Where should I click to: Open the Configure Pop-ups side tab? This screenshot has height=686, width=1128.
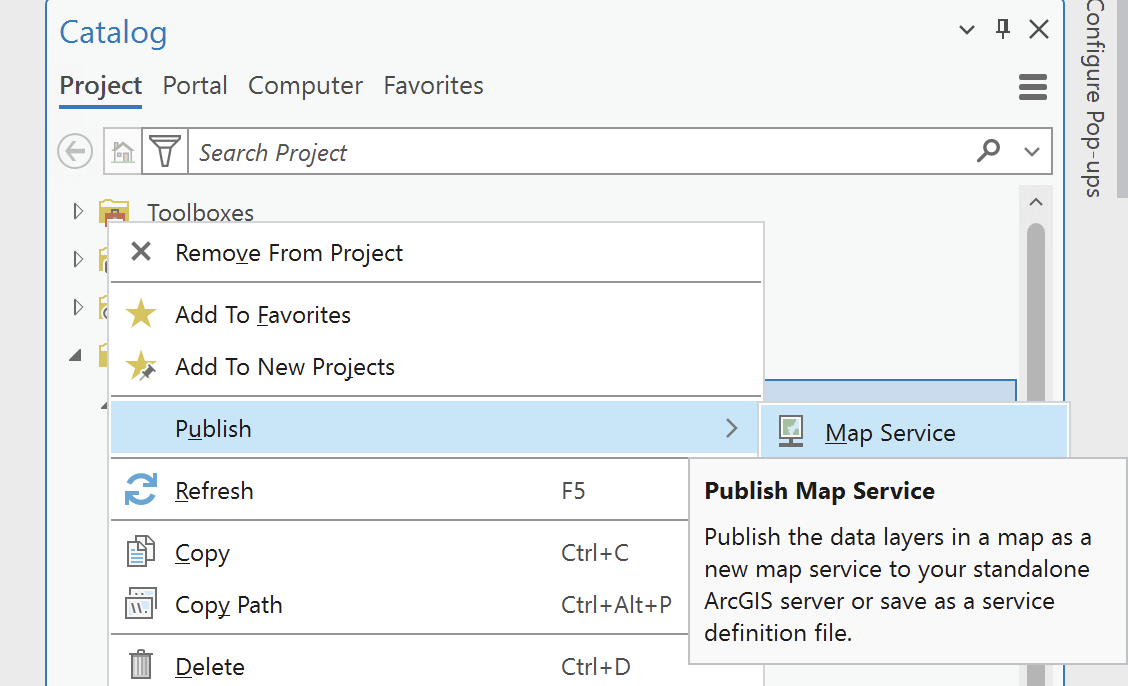coord(1094,99)
